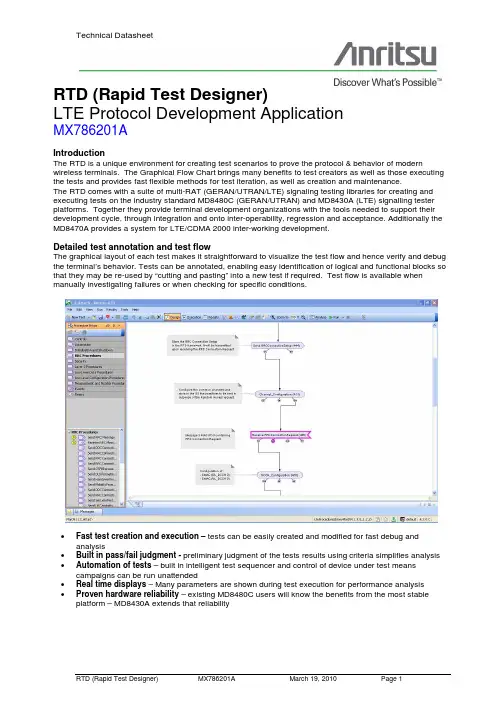Switch to the Results view toolbar button
The width and height of the screenshot is (504, 713).
pyautogui.click(x=211, y=317)
